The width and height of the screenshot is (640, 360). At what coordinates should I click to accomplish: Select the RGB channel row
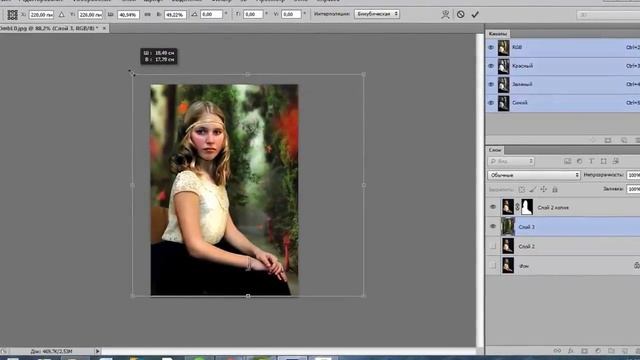point(563,47)
